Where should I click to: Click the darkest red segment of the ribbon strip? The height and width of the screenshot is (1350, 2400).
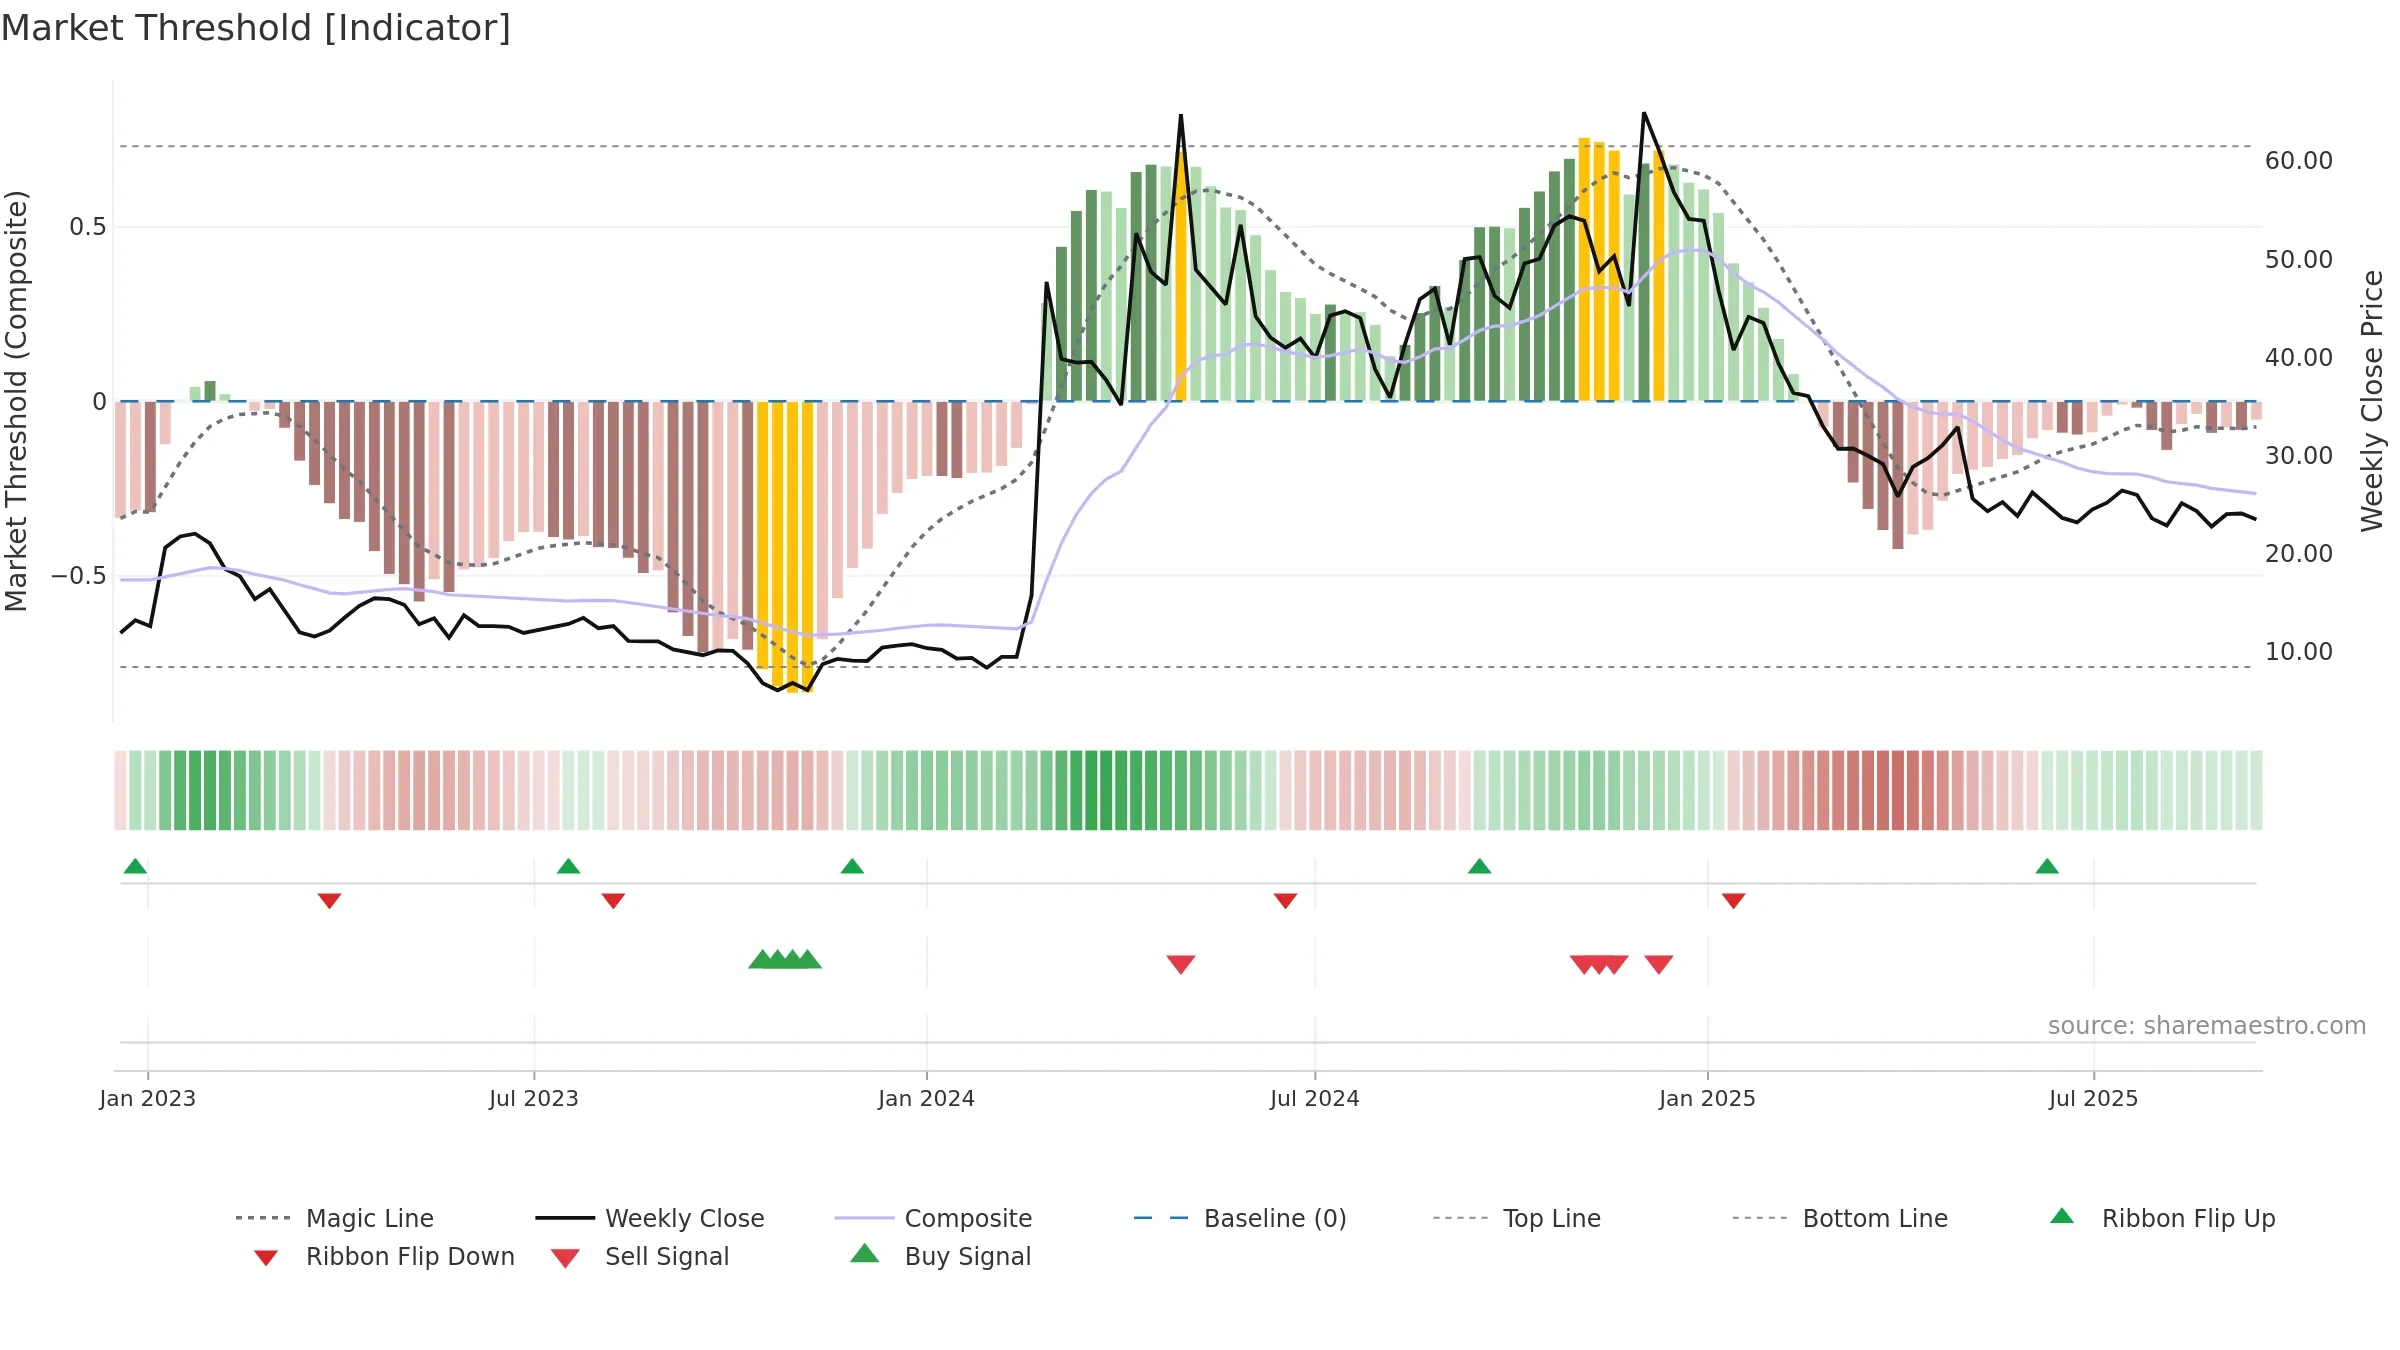pyautogui.click(x=1898, y=790)
